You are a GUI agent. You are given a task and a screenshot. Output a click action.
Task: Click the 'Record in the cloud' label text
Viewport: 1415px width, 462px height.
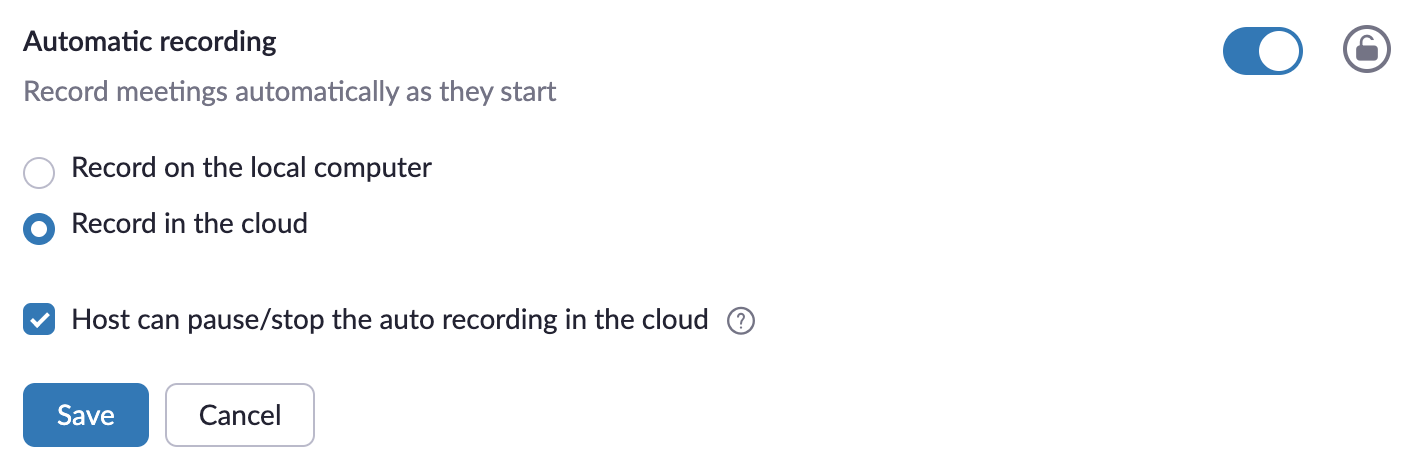(190, 223)
